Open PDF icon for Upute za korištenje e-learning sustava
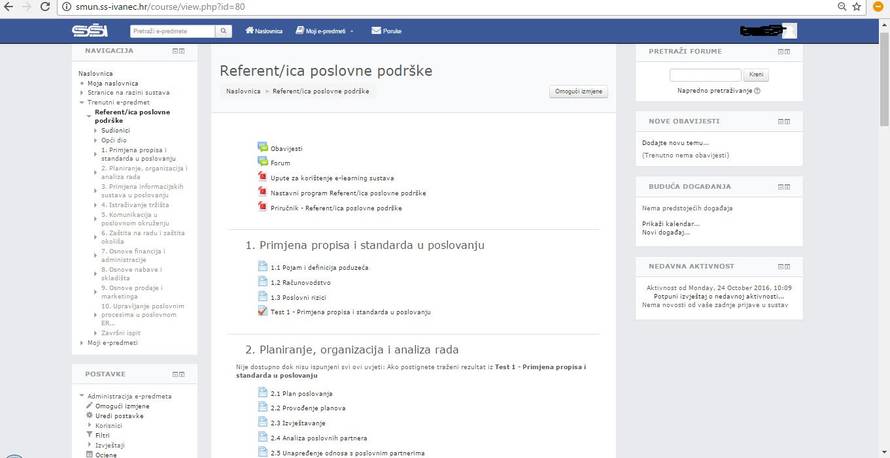The width and height of the screenshot is (890, 458). click(262, 177)
